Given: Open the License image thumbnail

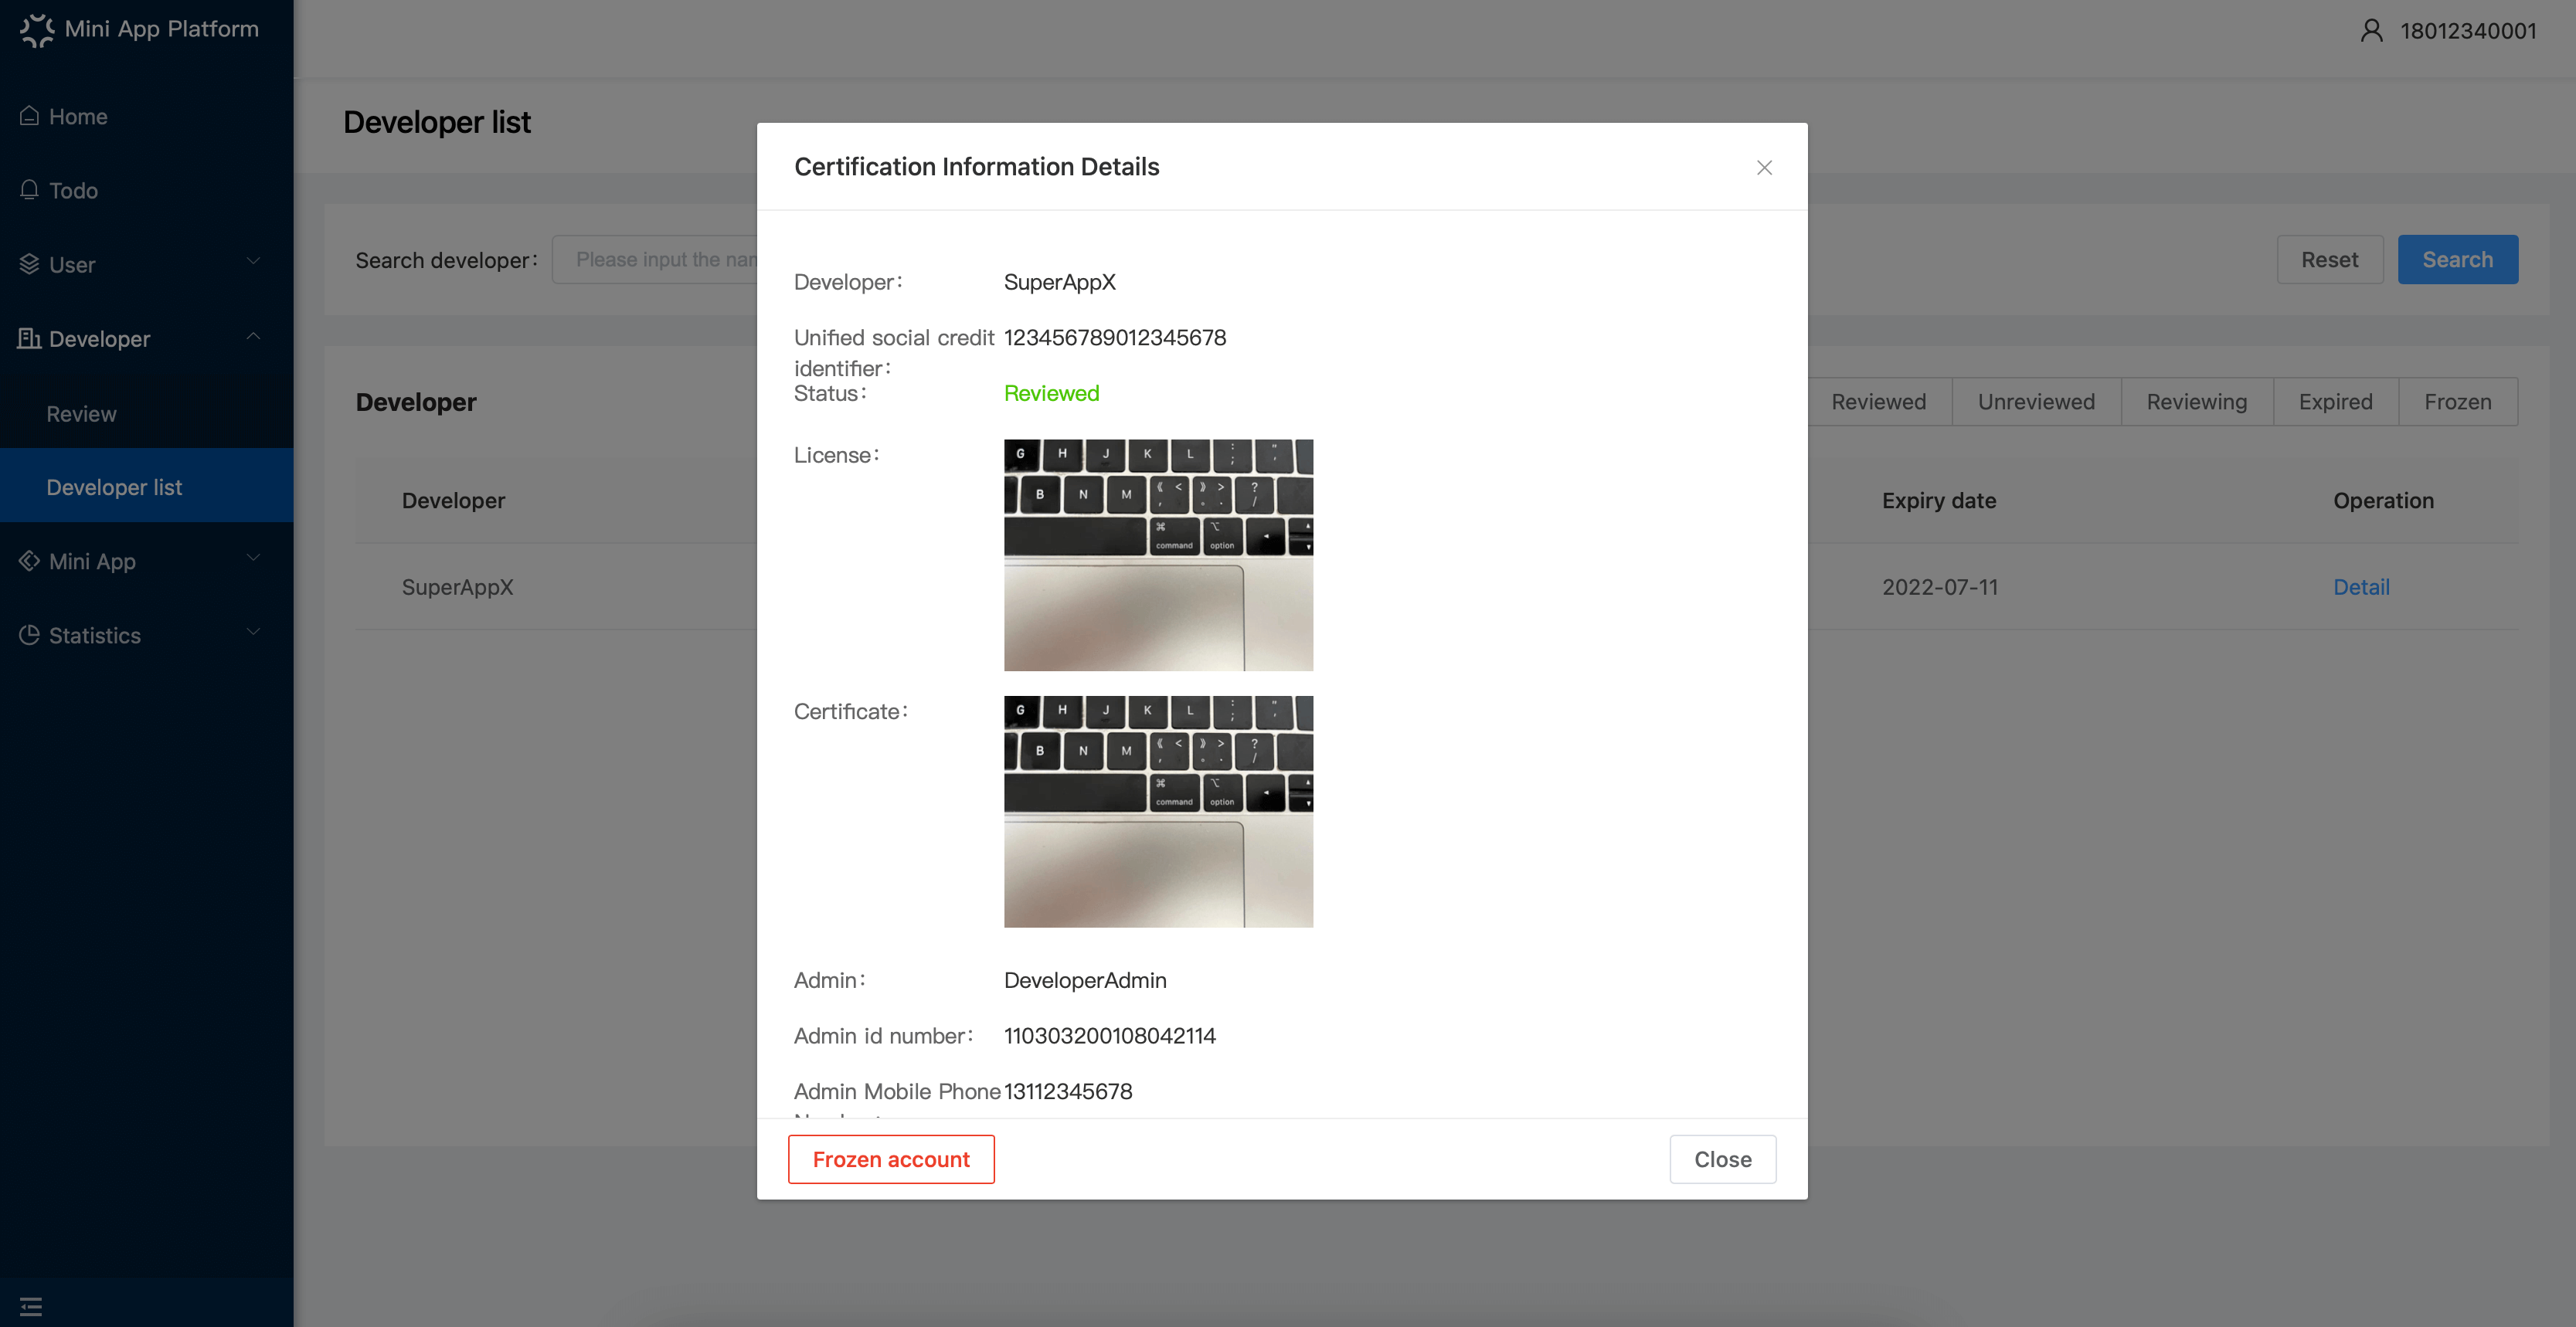Looking at the screenshot, I should coord(1158,555).
